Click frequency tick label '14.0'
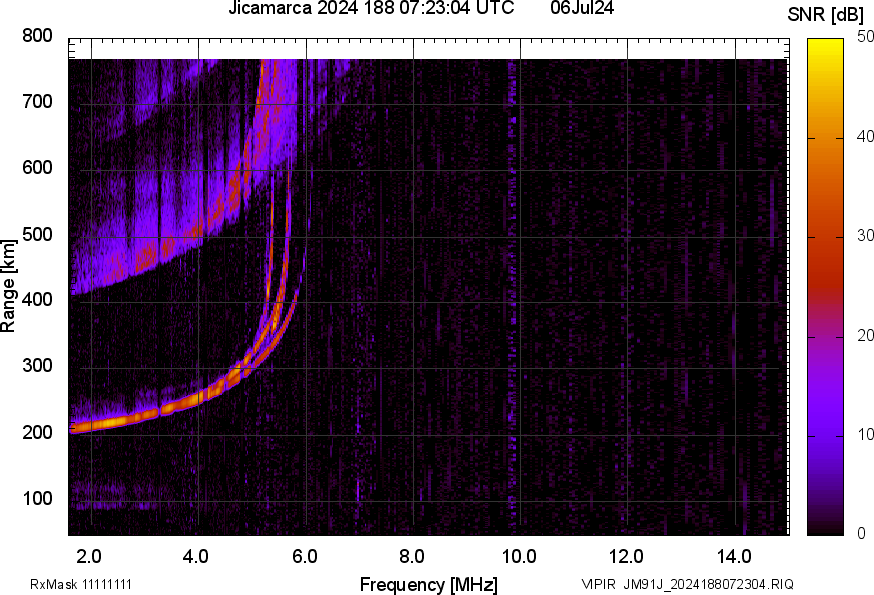Viewport: 874px width, 595px height. (x=734, y=557)
